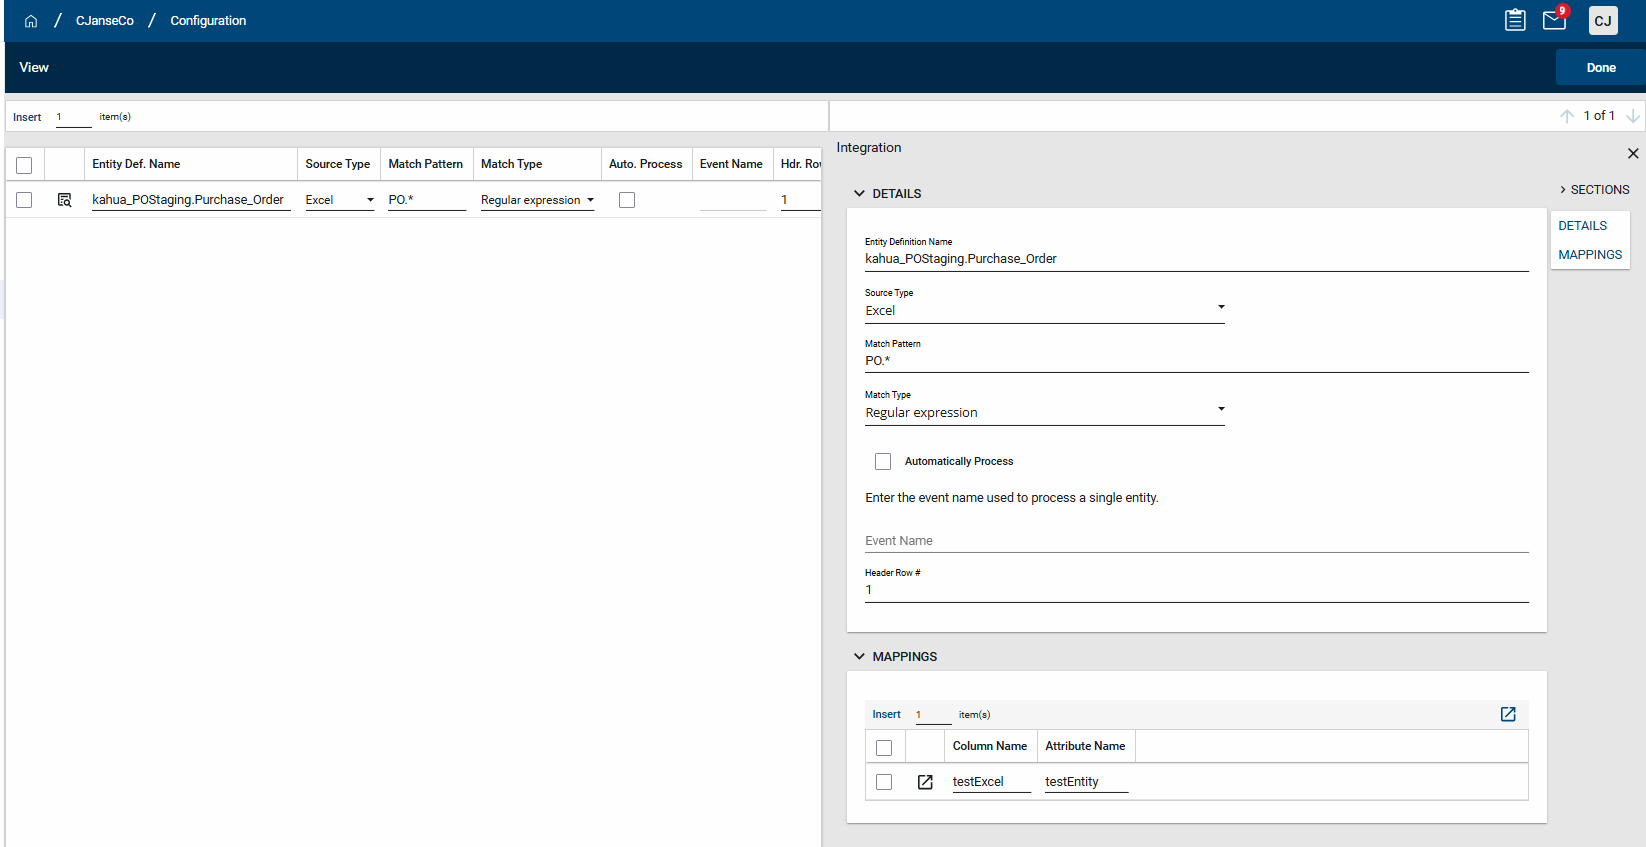Focus the Header Row # field

[1197, 590]
